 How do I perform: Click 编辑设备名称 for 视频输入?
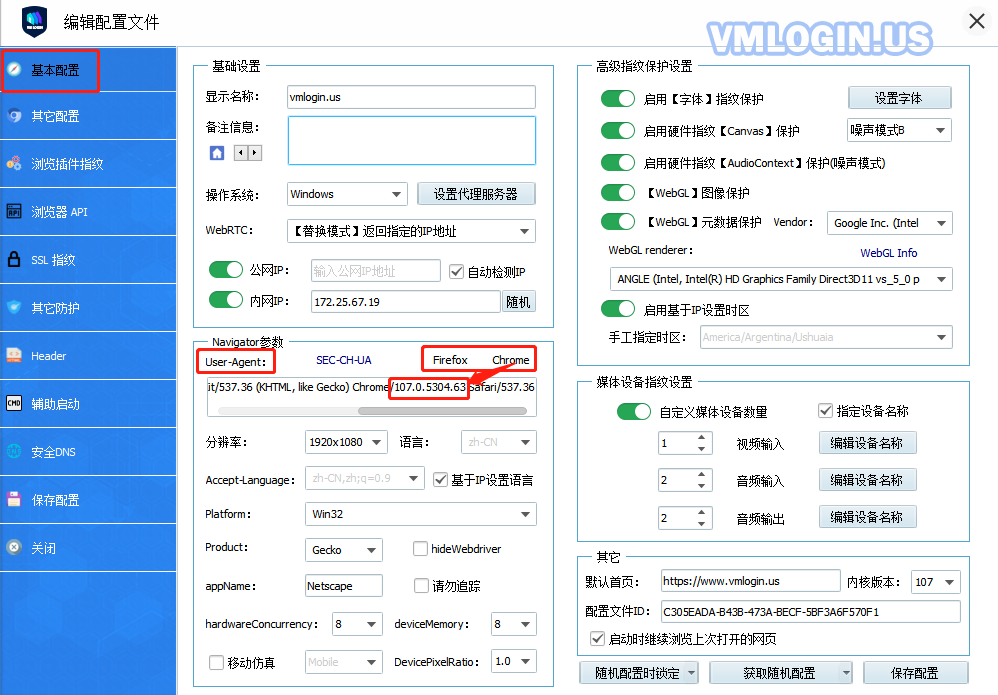coord(867,443)
